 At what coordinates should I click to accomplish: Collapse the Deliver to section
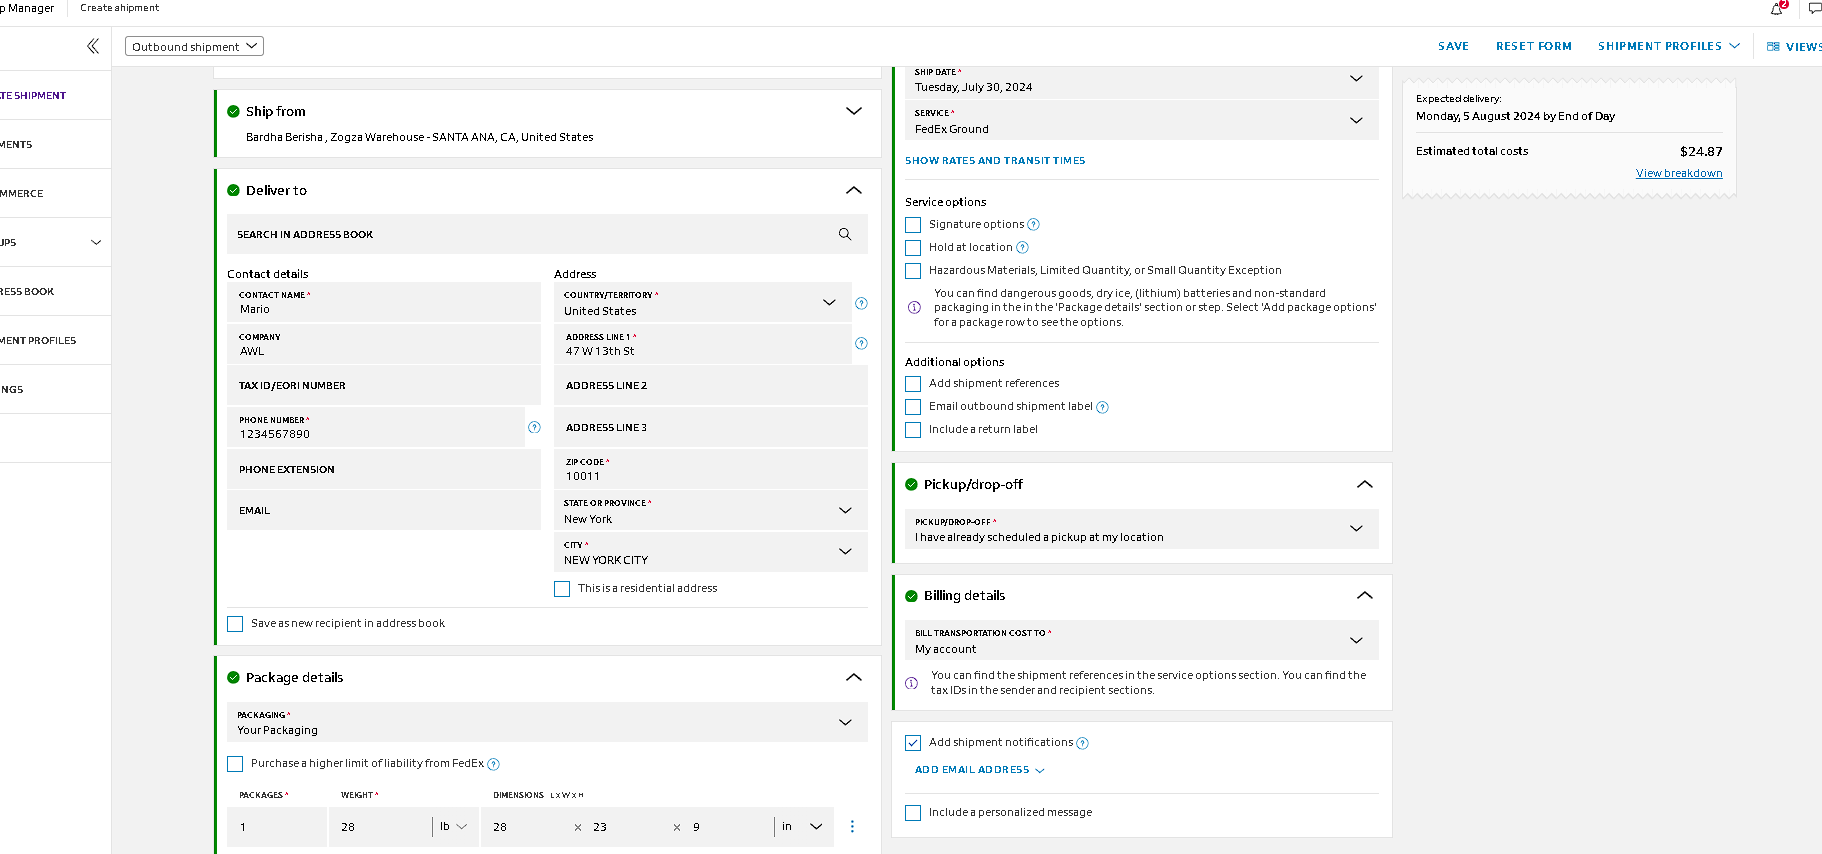(854, 190)
